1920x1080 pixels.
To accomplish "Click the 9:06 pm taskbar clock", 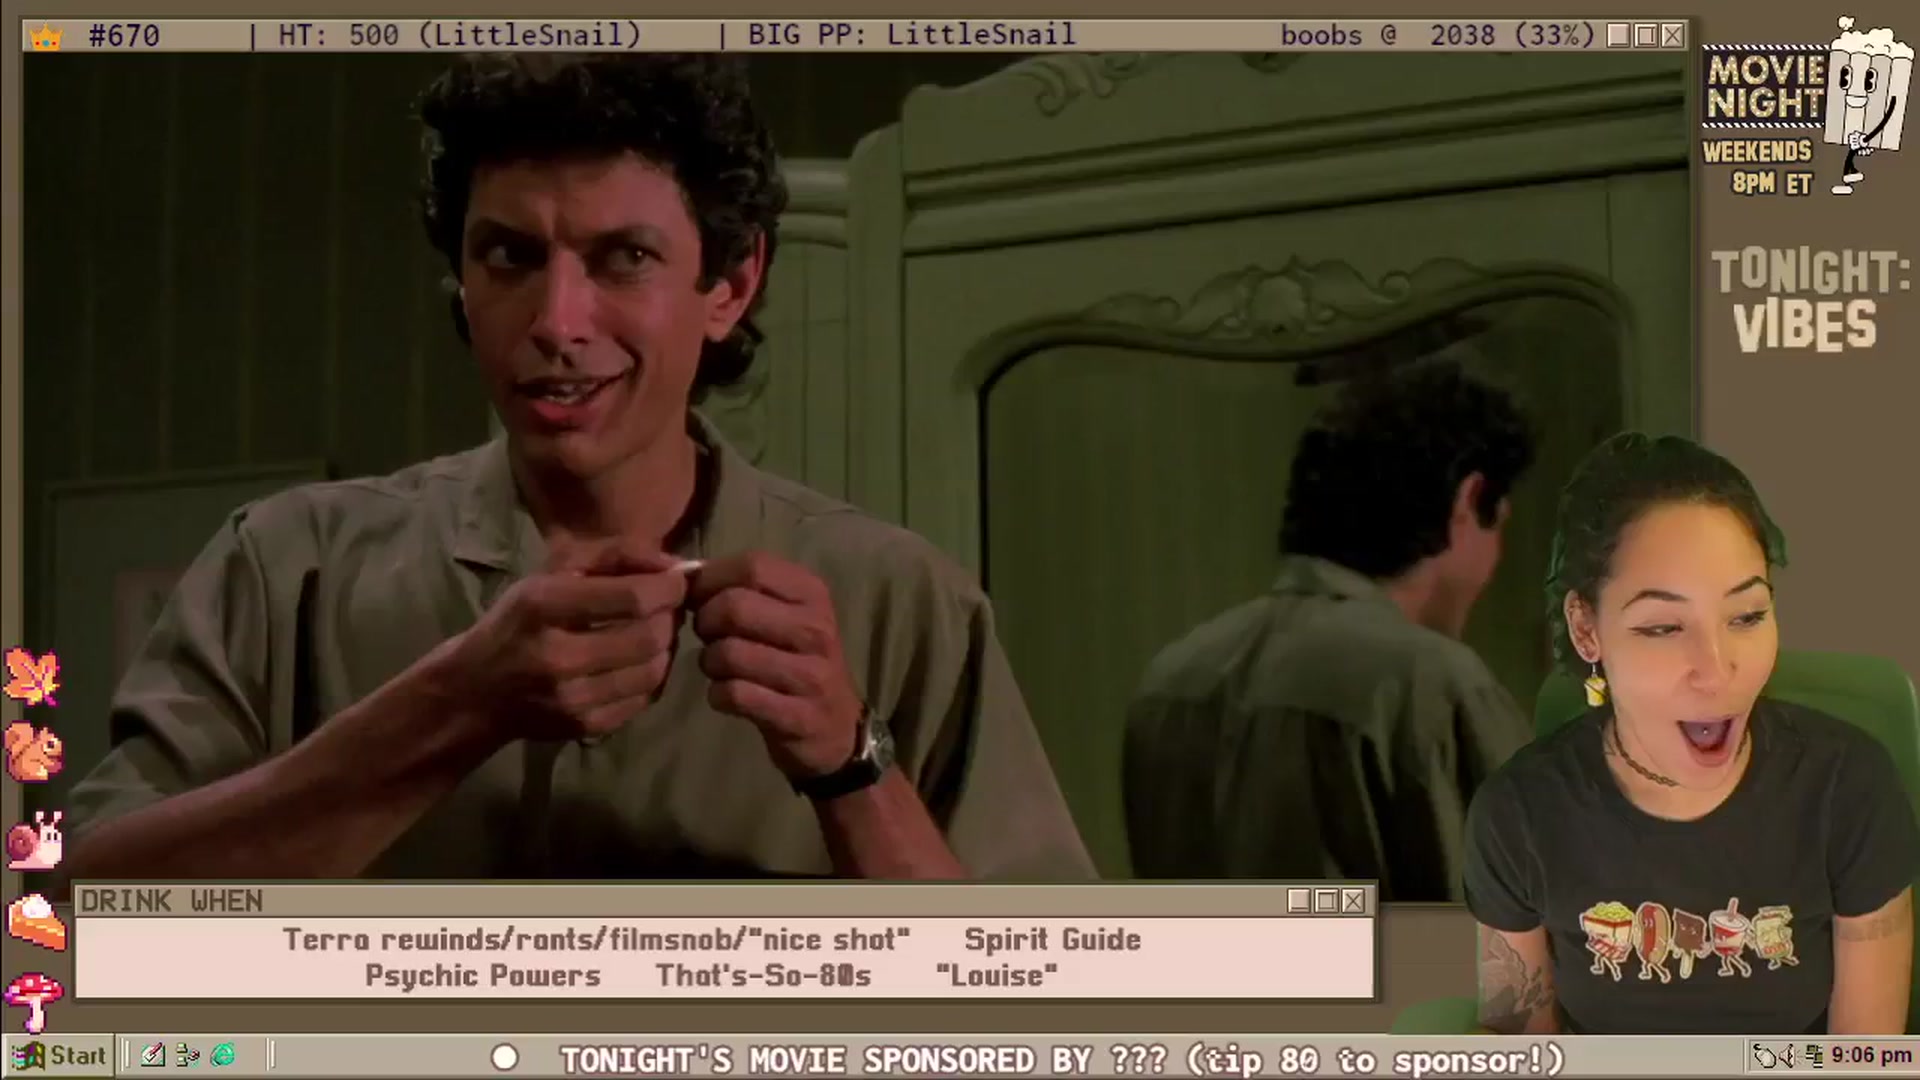I will pos(1871,1056).
